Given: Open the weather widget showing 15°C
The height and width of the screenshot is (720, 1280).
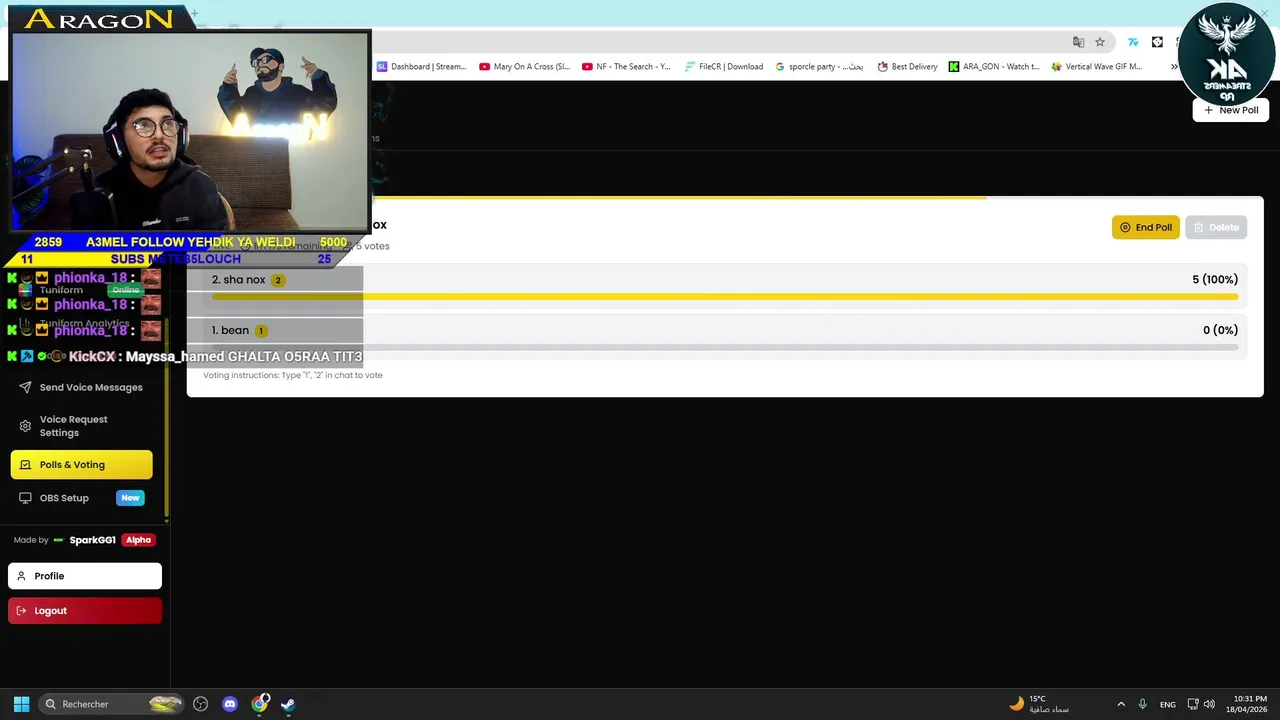Looking at the screenshot, I should [1040, 704].
